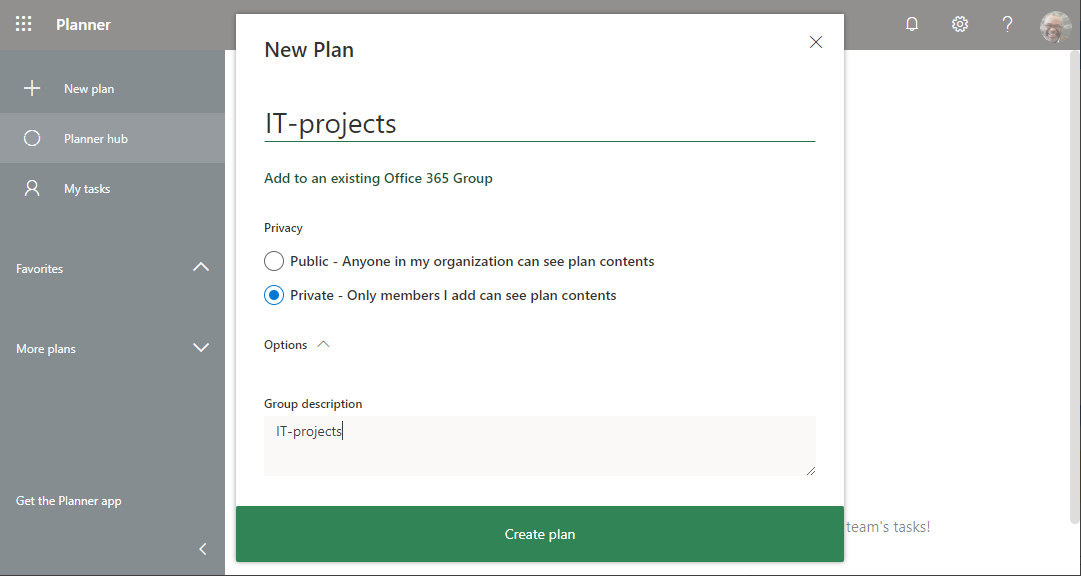The image size is (1081, 576).
Task: Click the plan name field IT-projects
Action: pyautogui.click(x=540, y=123)
